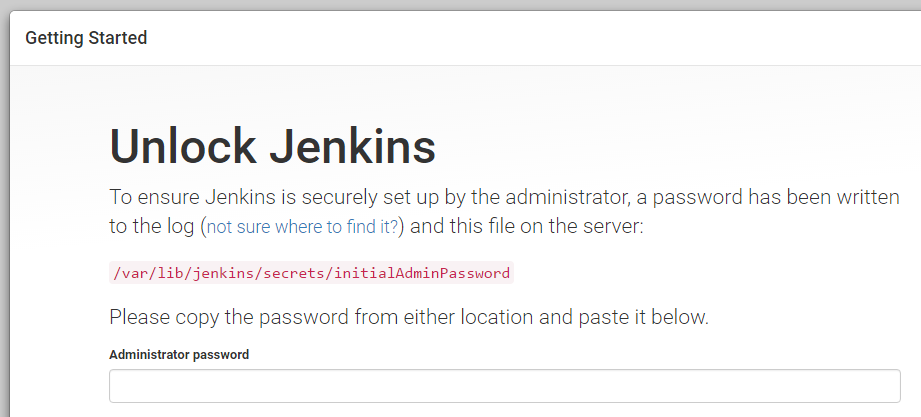Click the "Administrator password" field label
The height and width of the screenshot is (417, 921).
click(179, 354)
